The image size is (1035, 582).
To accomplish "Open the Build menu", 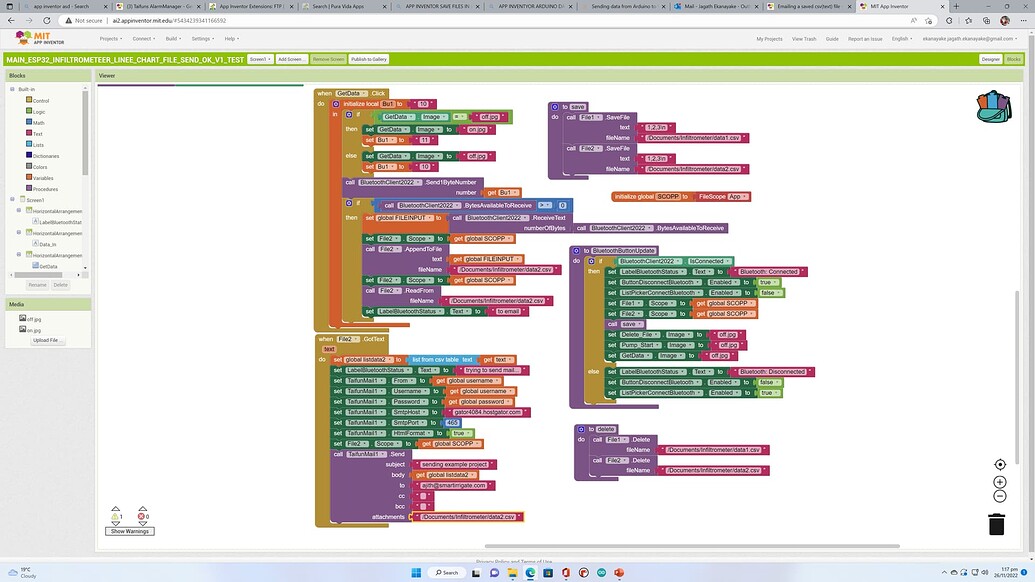I will point(171,39).
